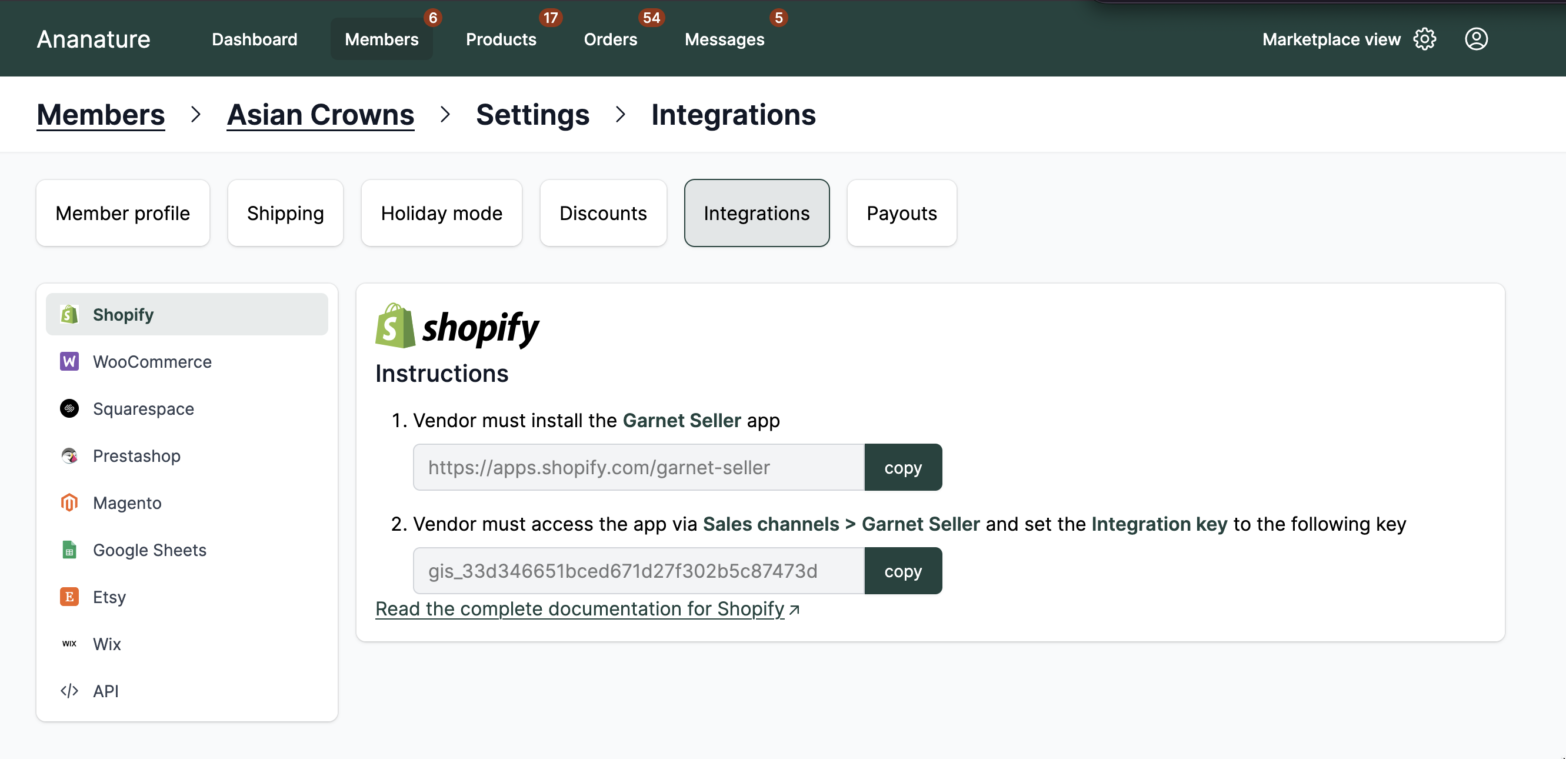Switch to the Payouts tab
The width and height of the screenshot is (1566, 759).
click(901, 213)
